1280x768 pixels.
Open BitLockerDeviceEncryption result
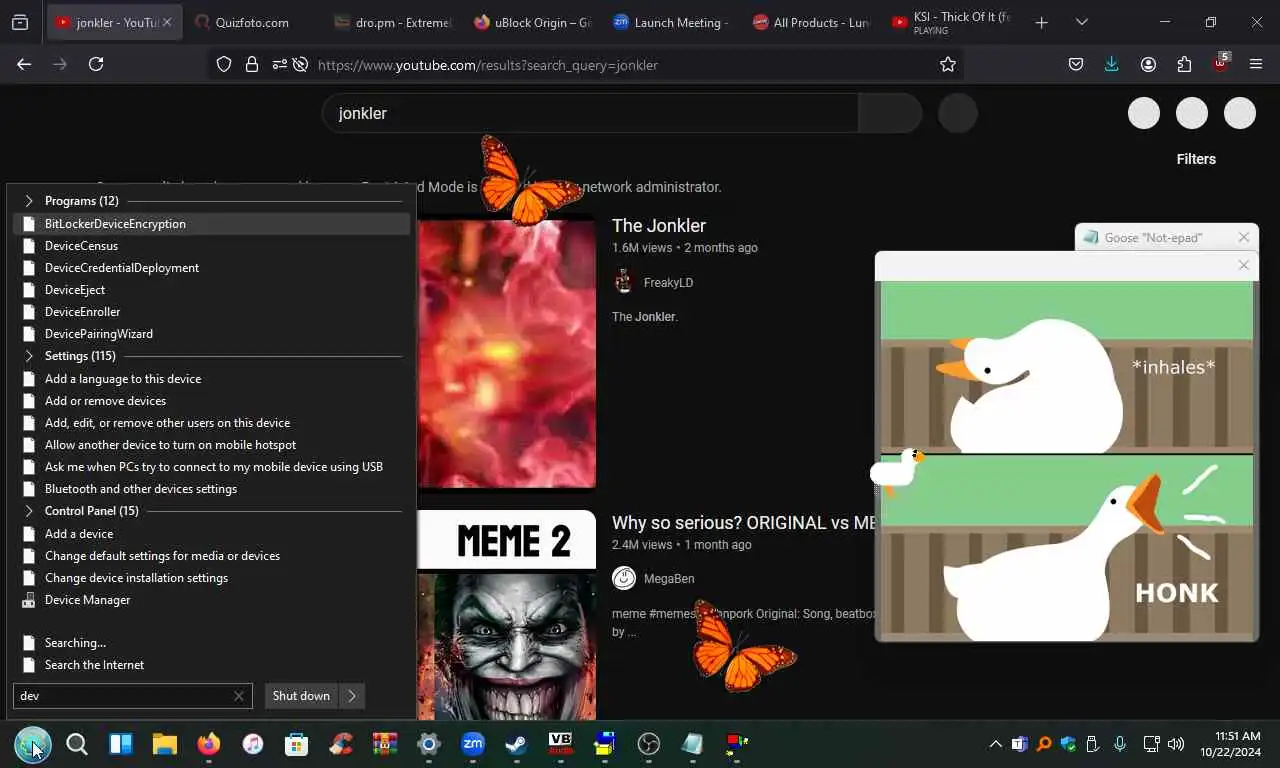click(212, 224)
